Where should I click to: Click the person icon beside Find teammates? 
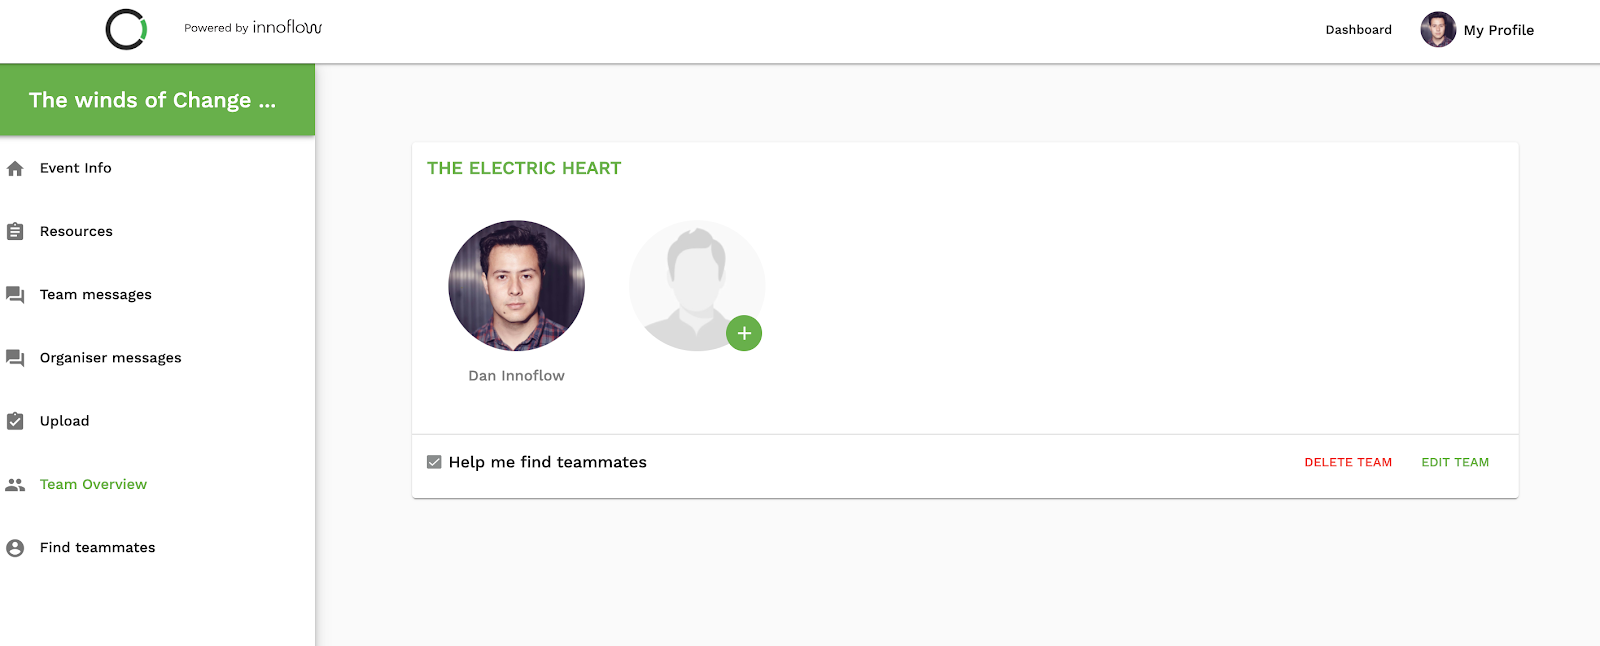15,548
